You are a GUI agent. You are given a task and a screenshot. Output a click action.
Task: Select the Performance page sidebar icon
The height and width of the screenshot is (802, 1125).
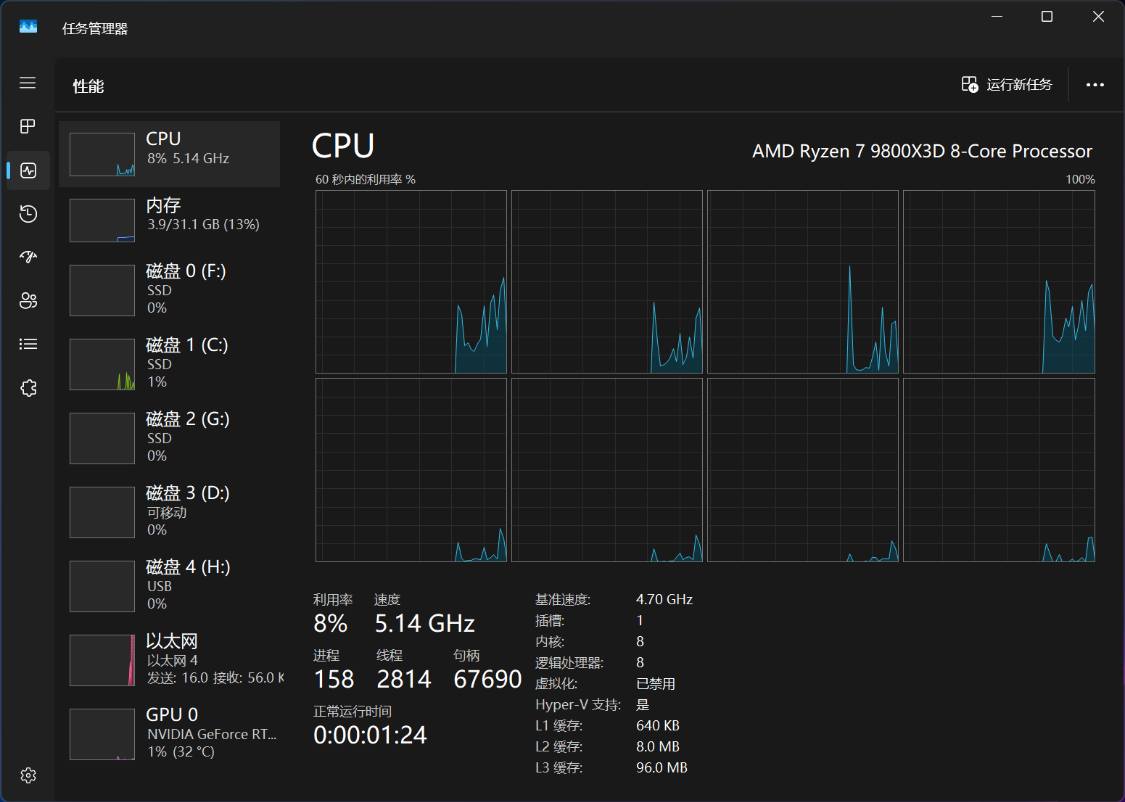pos(28,171)
